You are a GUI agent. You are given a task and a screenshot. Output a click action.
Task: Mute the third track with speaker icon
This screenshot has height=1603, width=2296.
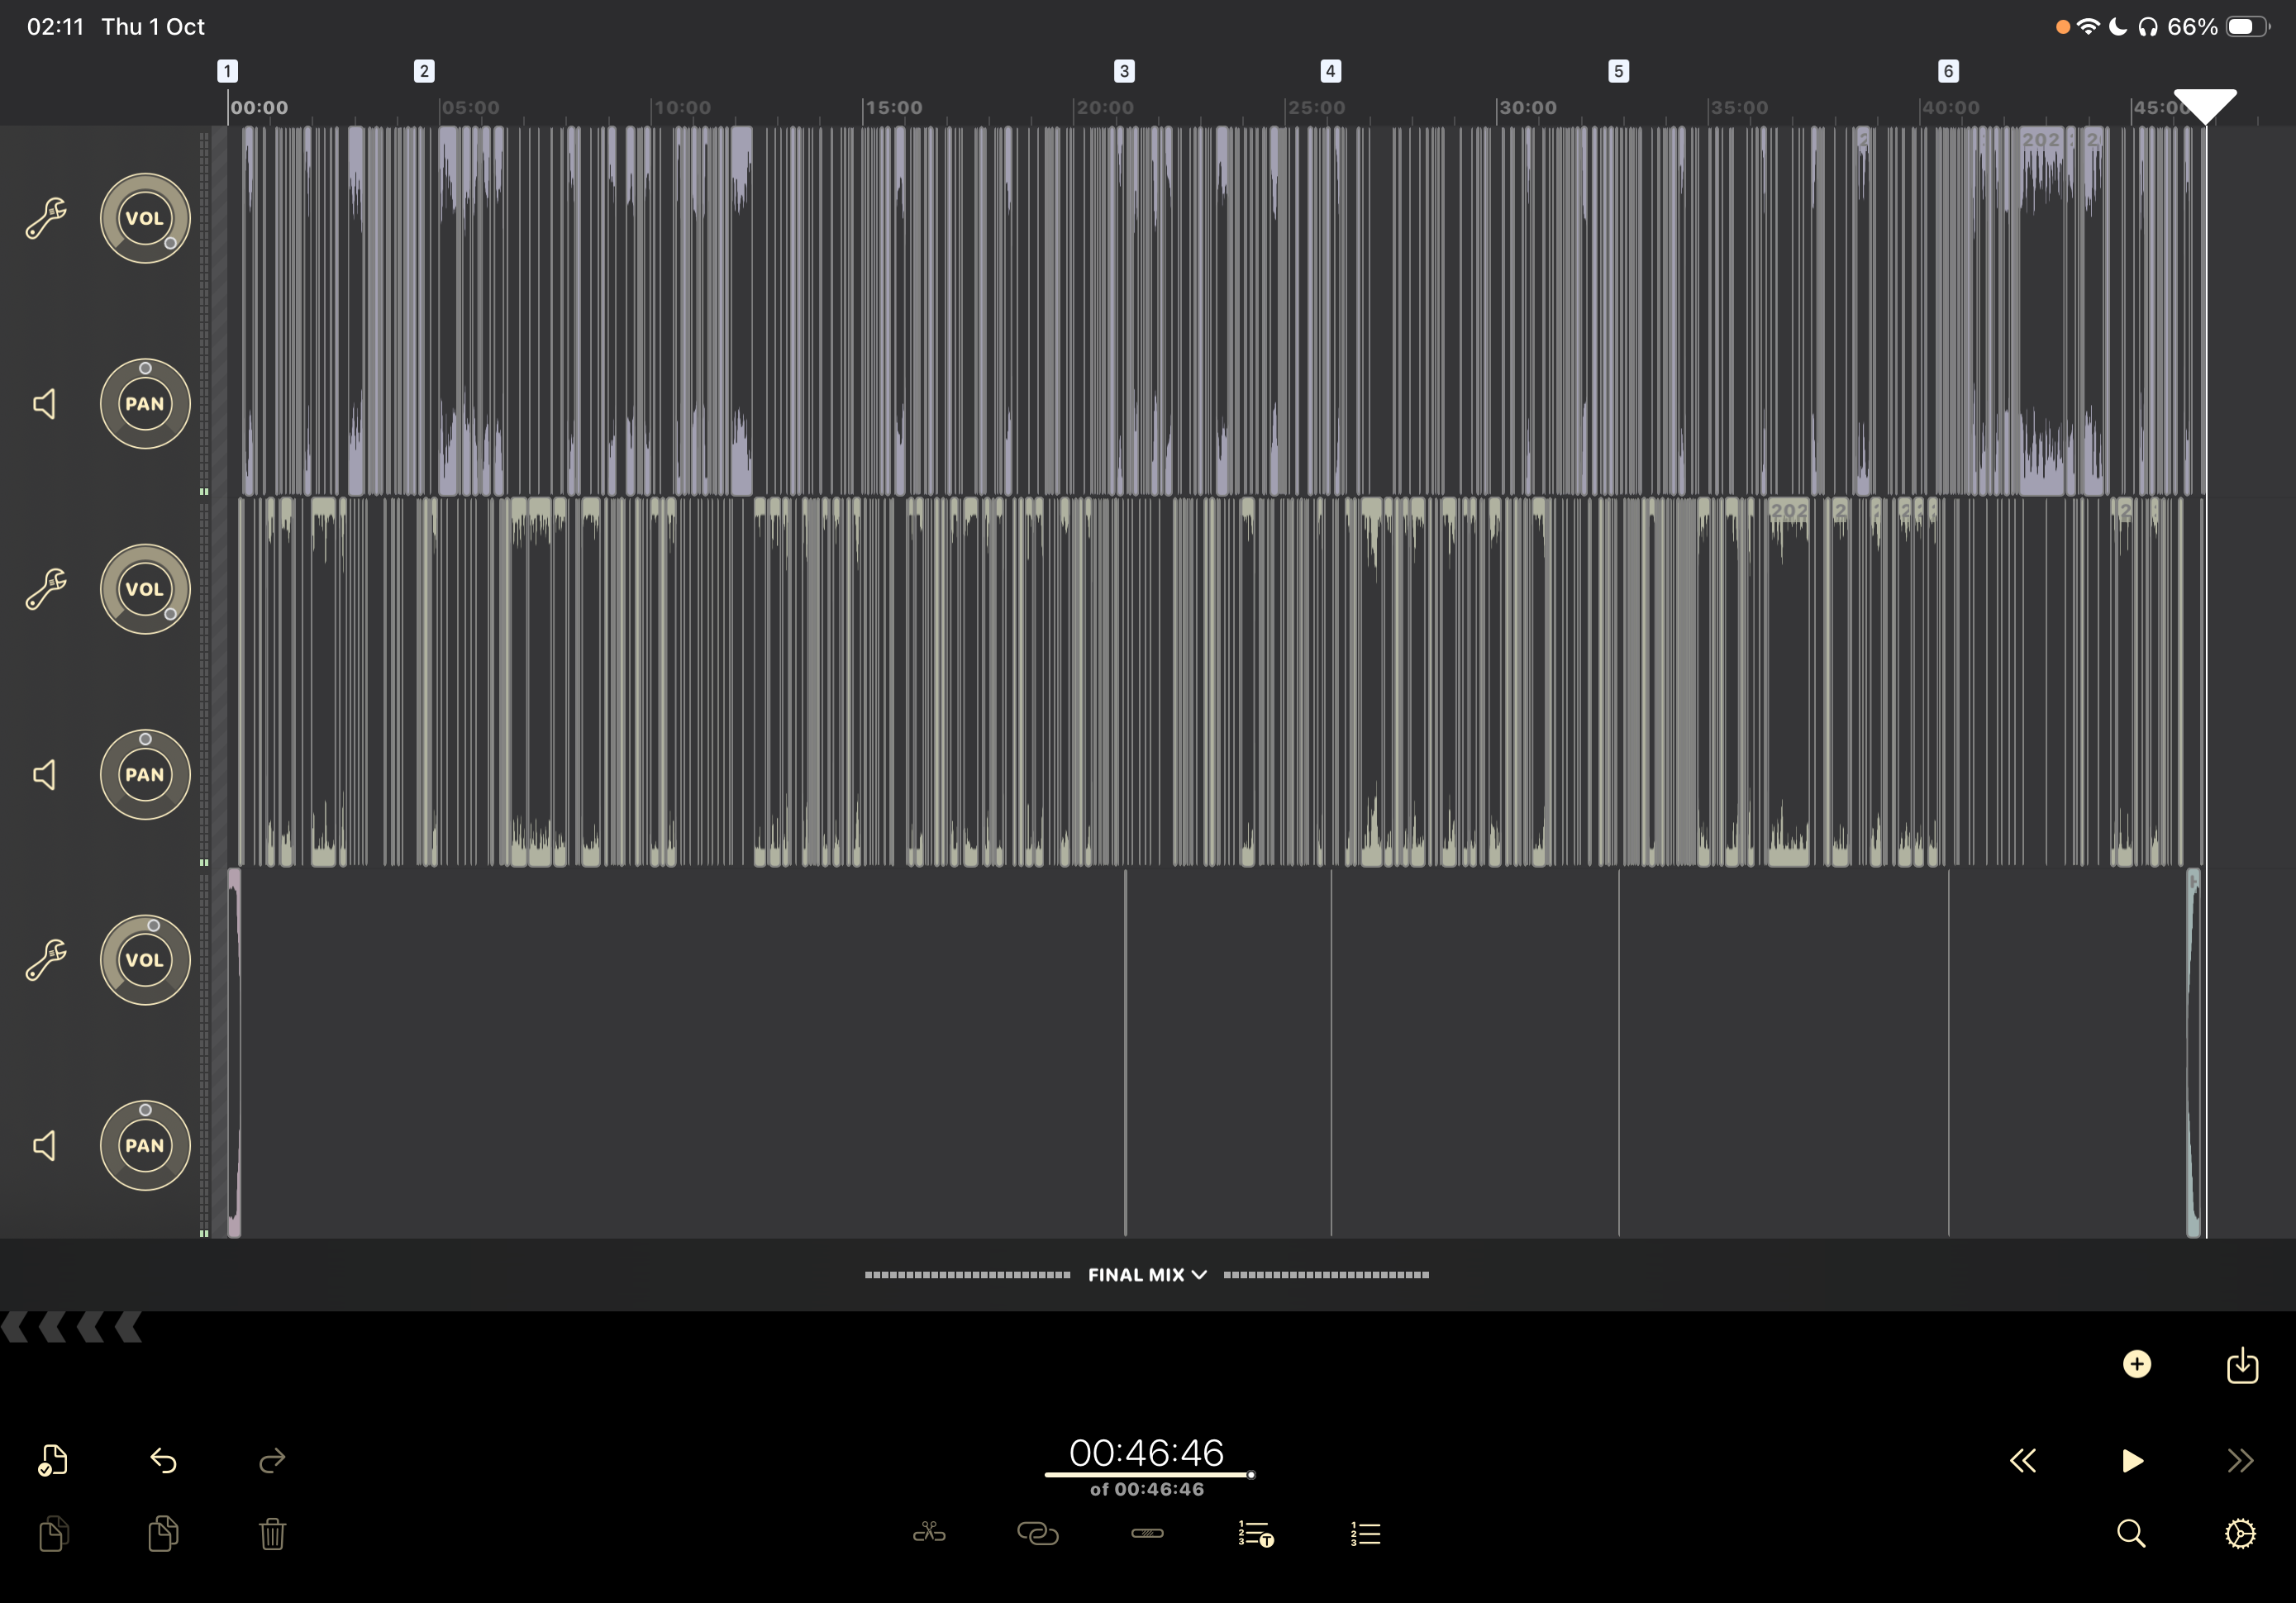45,1146
